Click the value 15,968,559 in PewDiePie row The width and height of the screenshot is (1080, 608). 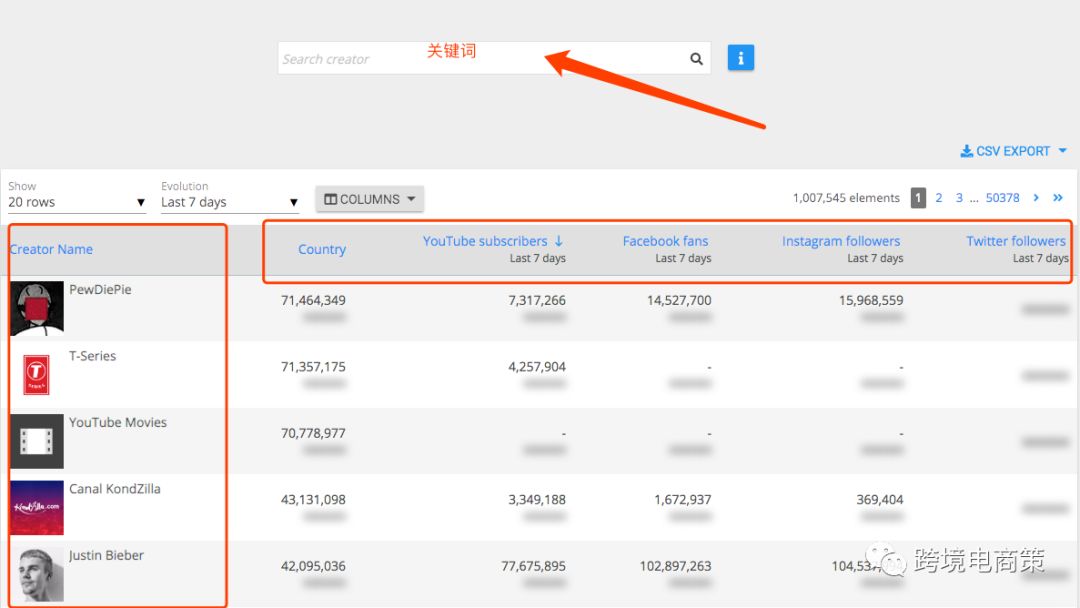871,300
